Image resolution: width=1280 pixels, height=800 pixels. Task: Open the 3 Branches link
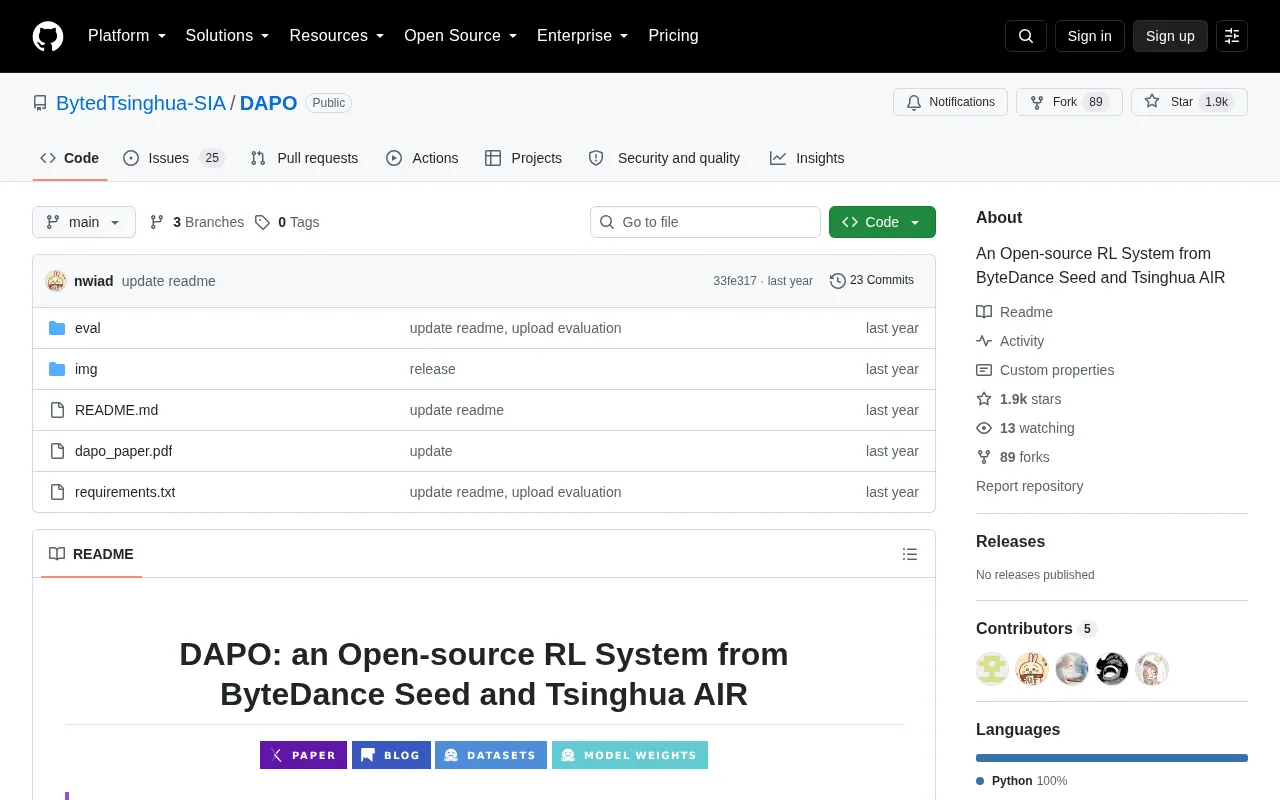coord(197,222)
